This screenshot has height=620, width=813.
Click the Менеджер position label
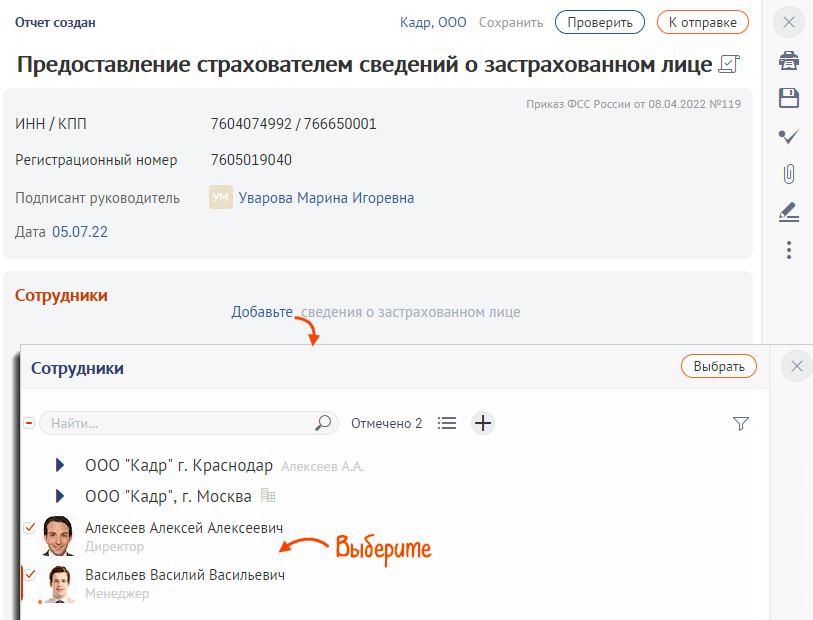[117, 594]
